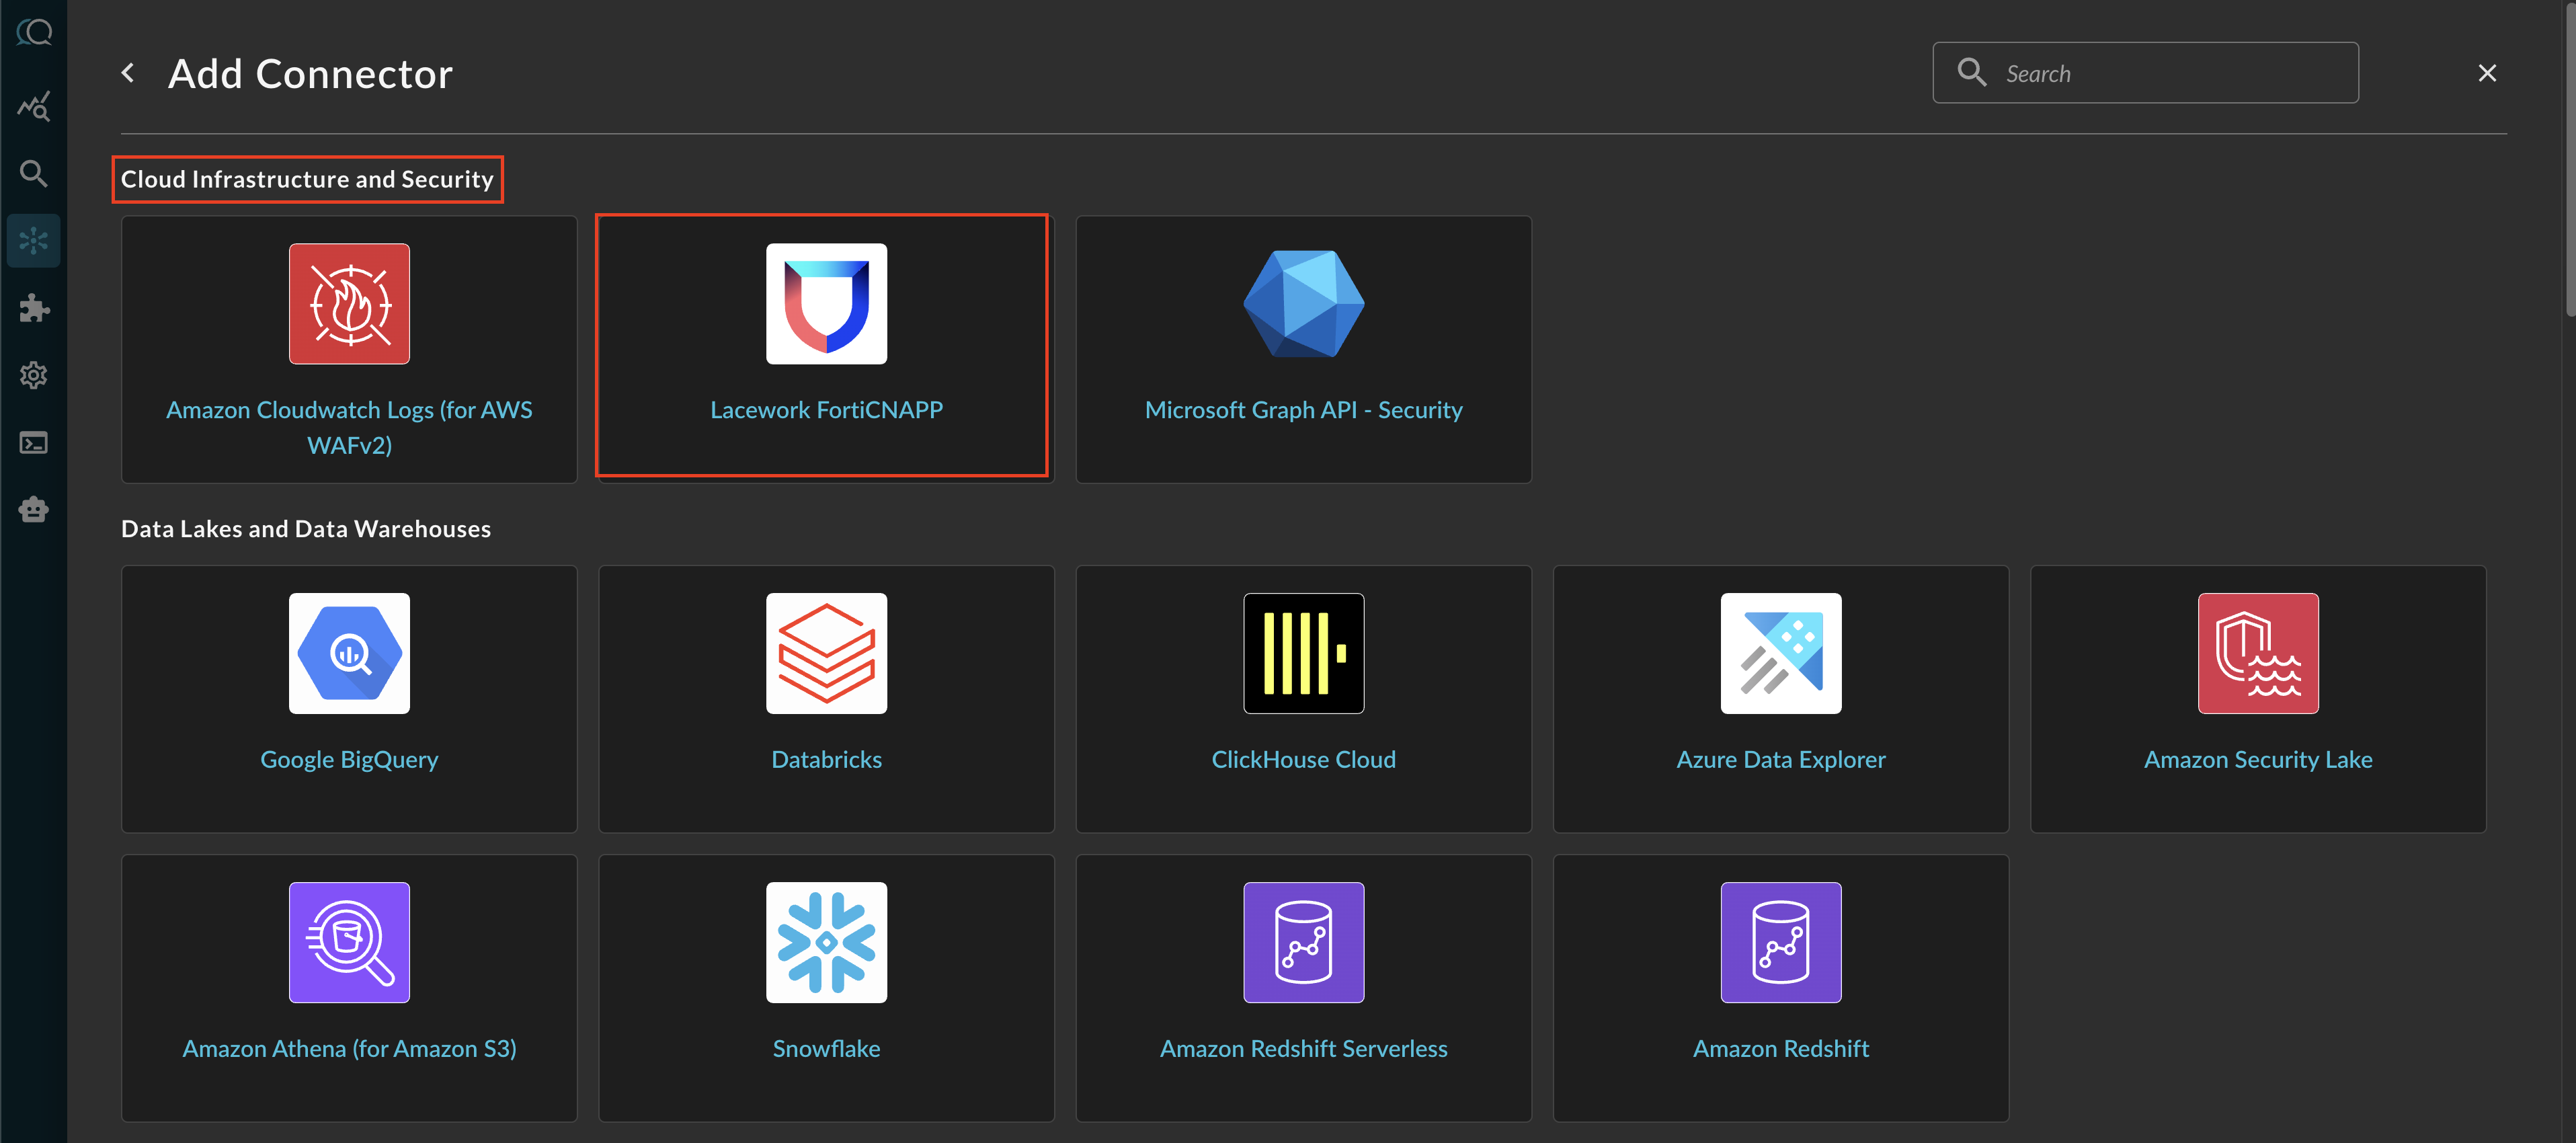
Task: Click the Cloud Infrastructure and Security heading
Action: 307,179
